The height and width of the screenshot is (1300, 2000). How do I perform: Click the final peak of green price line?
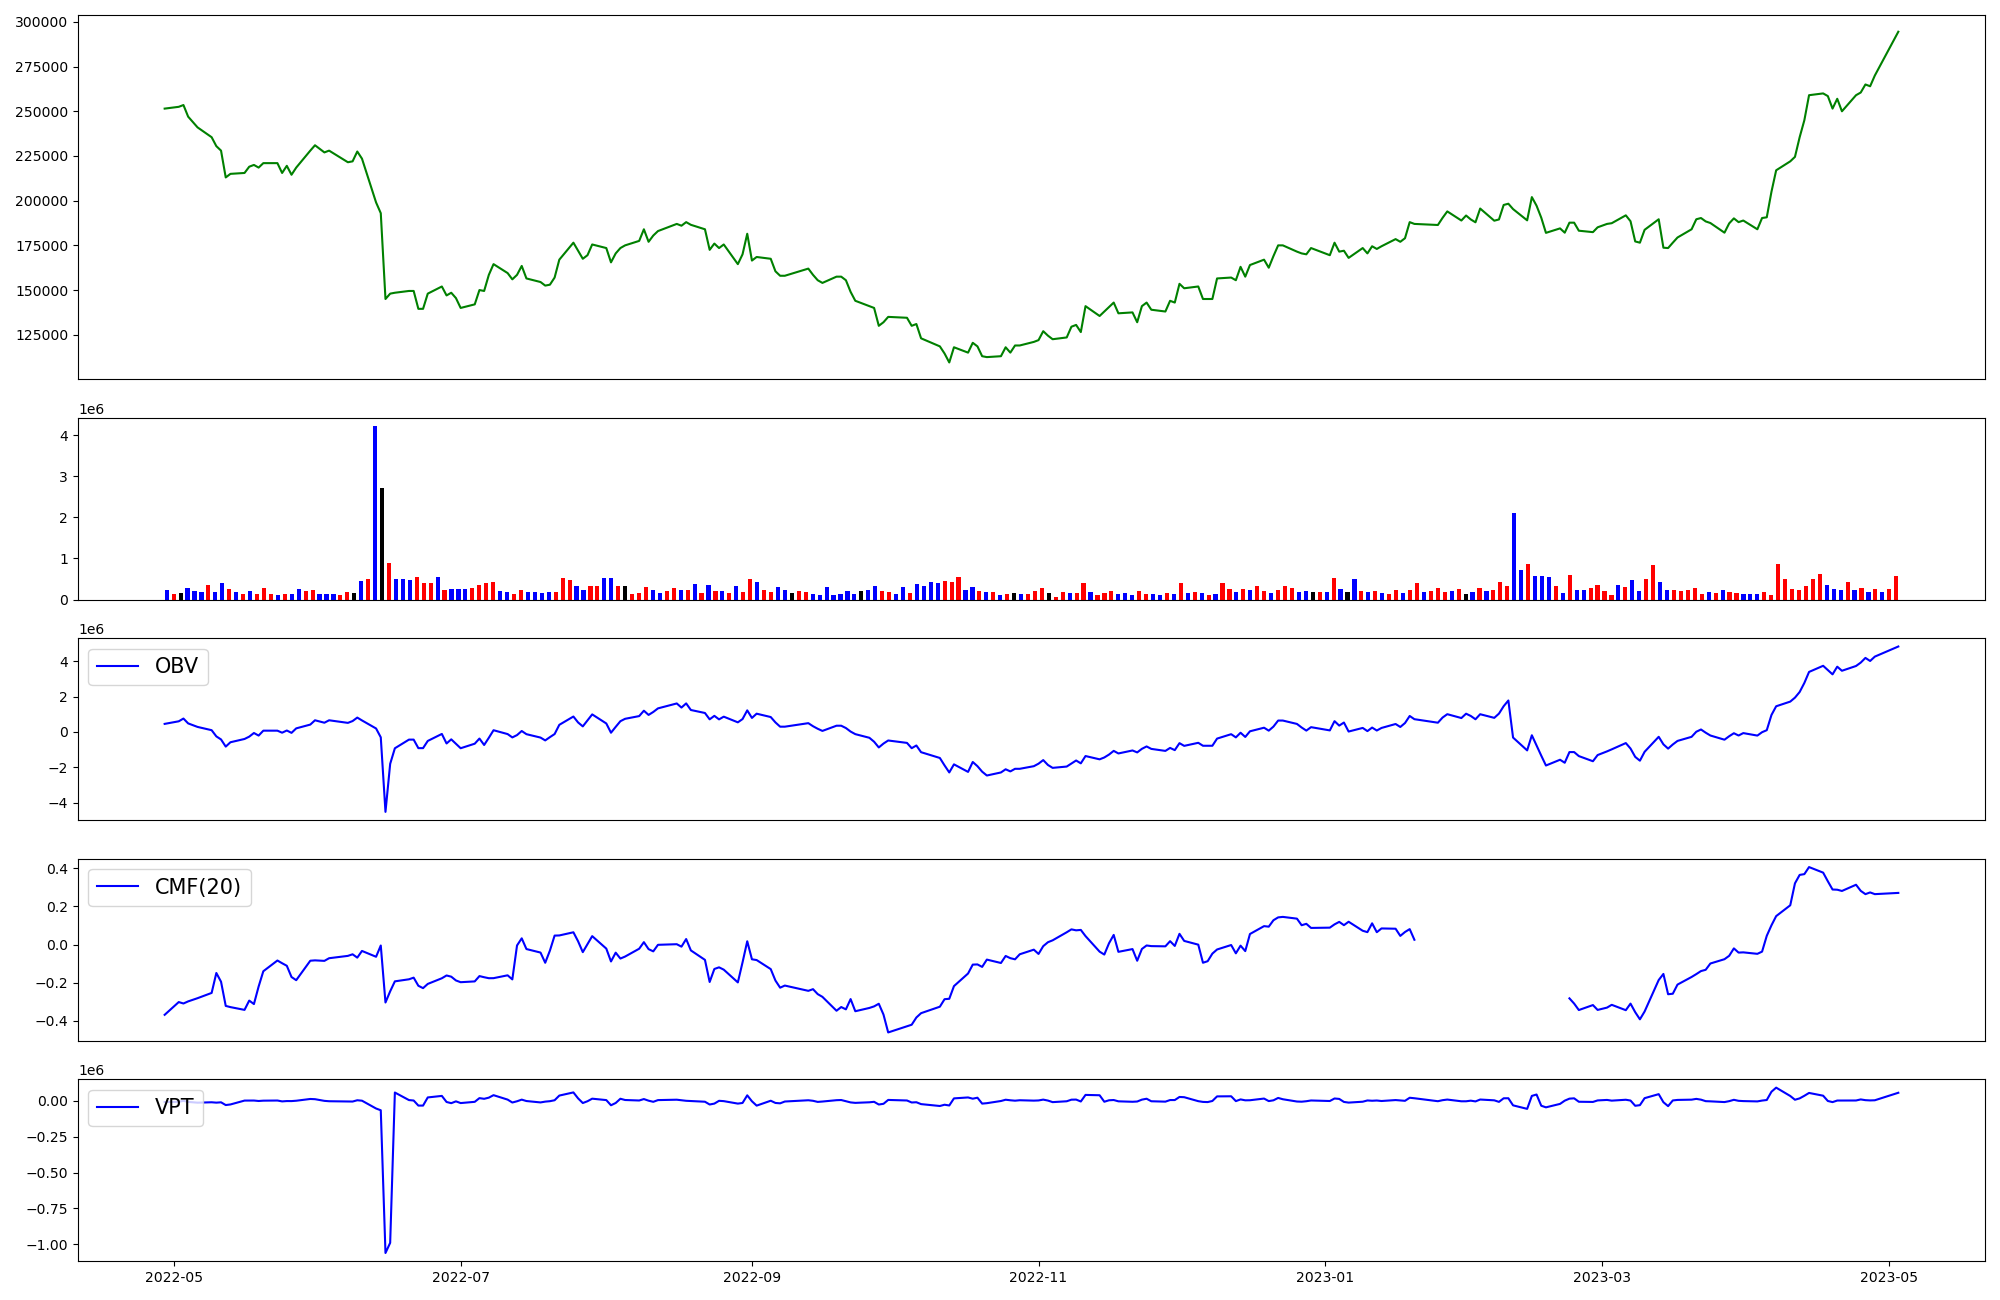point(1898,32)
